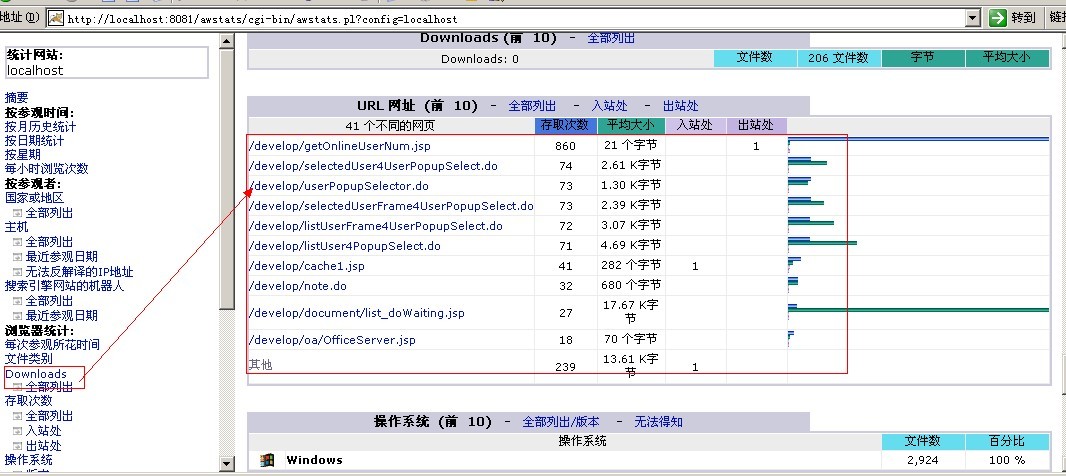Click the localhost site name box

107,63
